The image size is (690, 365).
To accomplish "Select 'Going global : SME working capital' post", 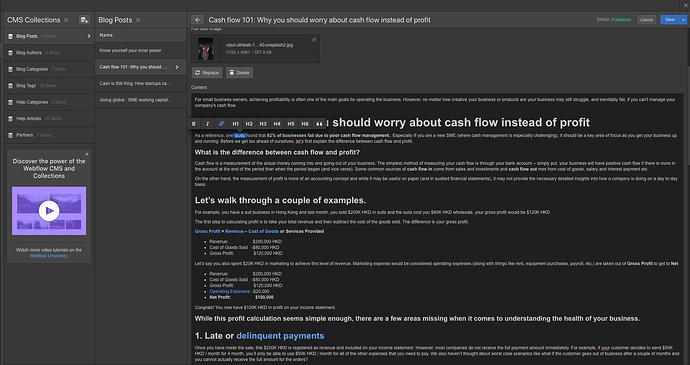I will 140,100.
